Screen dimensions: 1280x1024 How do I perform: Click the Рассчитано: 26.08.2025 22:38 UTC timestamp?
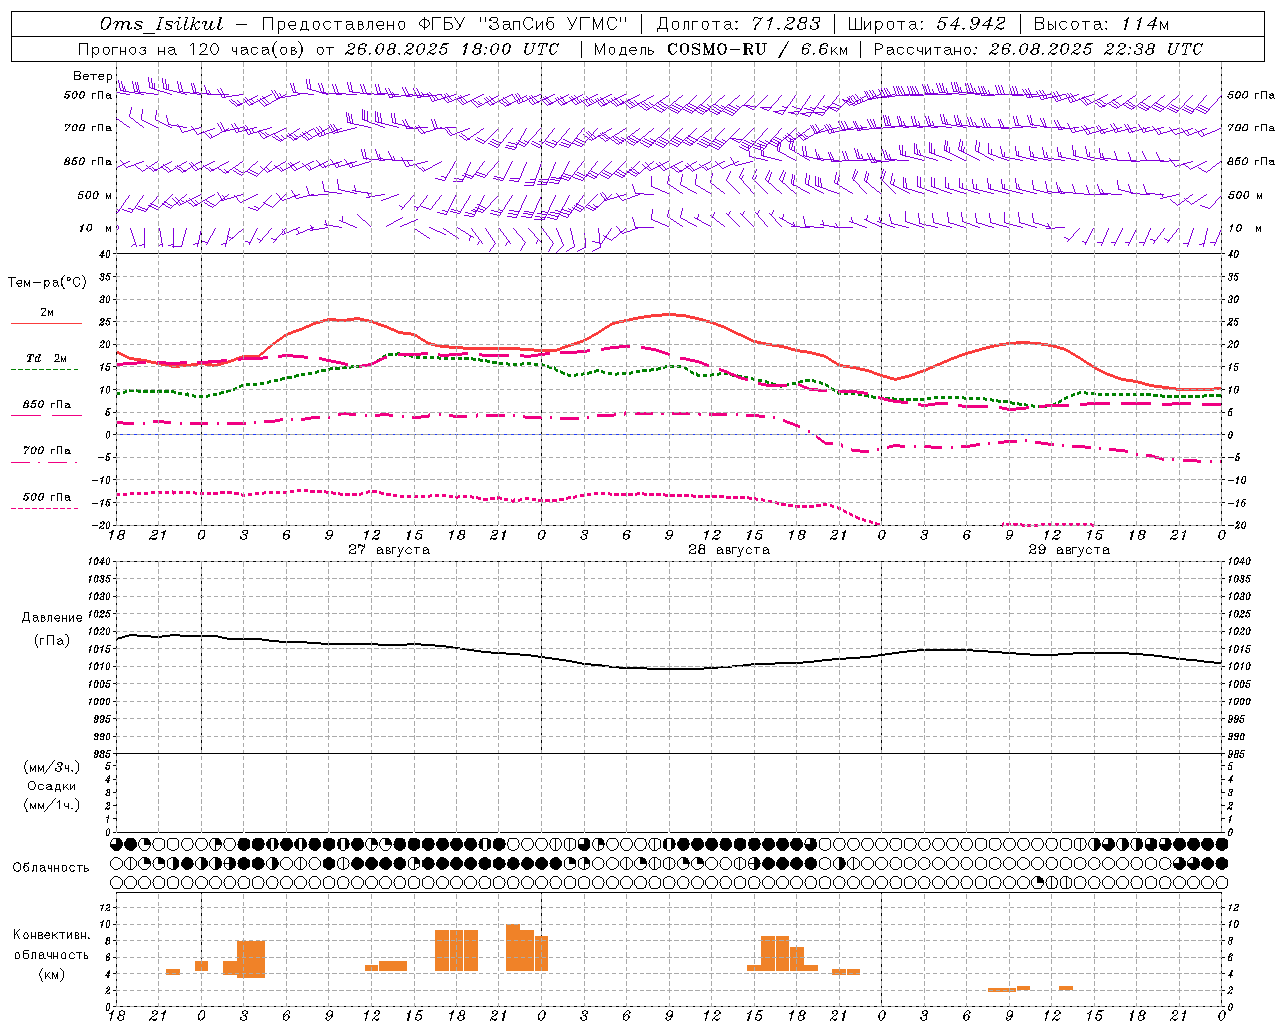click(1038, 49)
